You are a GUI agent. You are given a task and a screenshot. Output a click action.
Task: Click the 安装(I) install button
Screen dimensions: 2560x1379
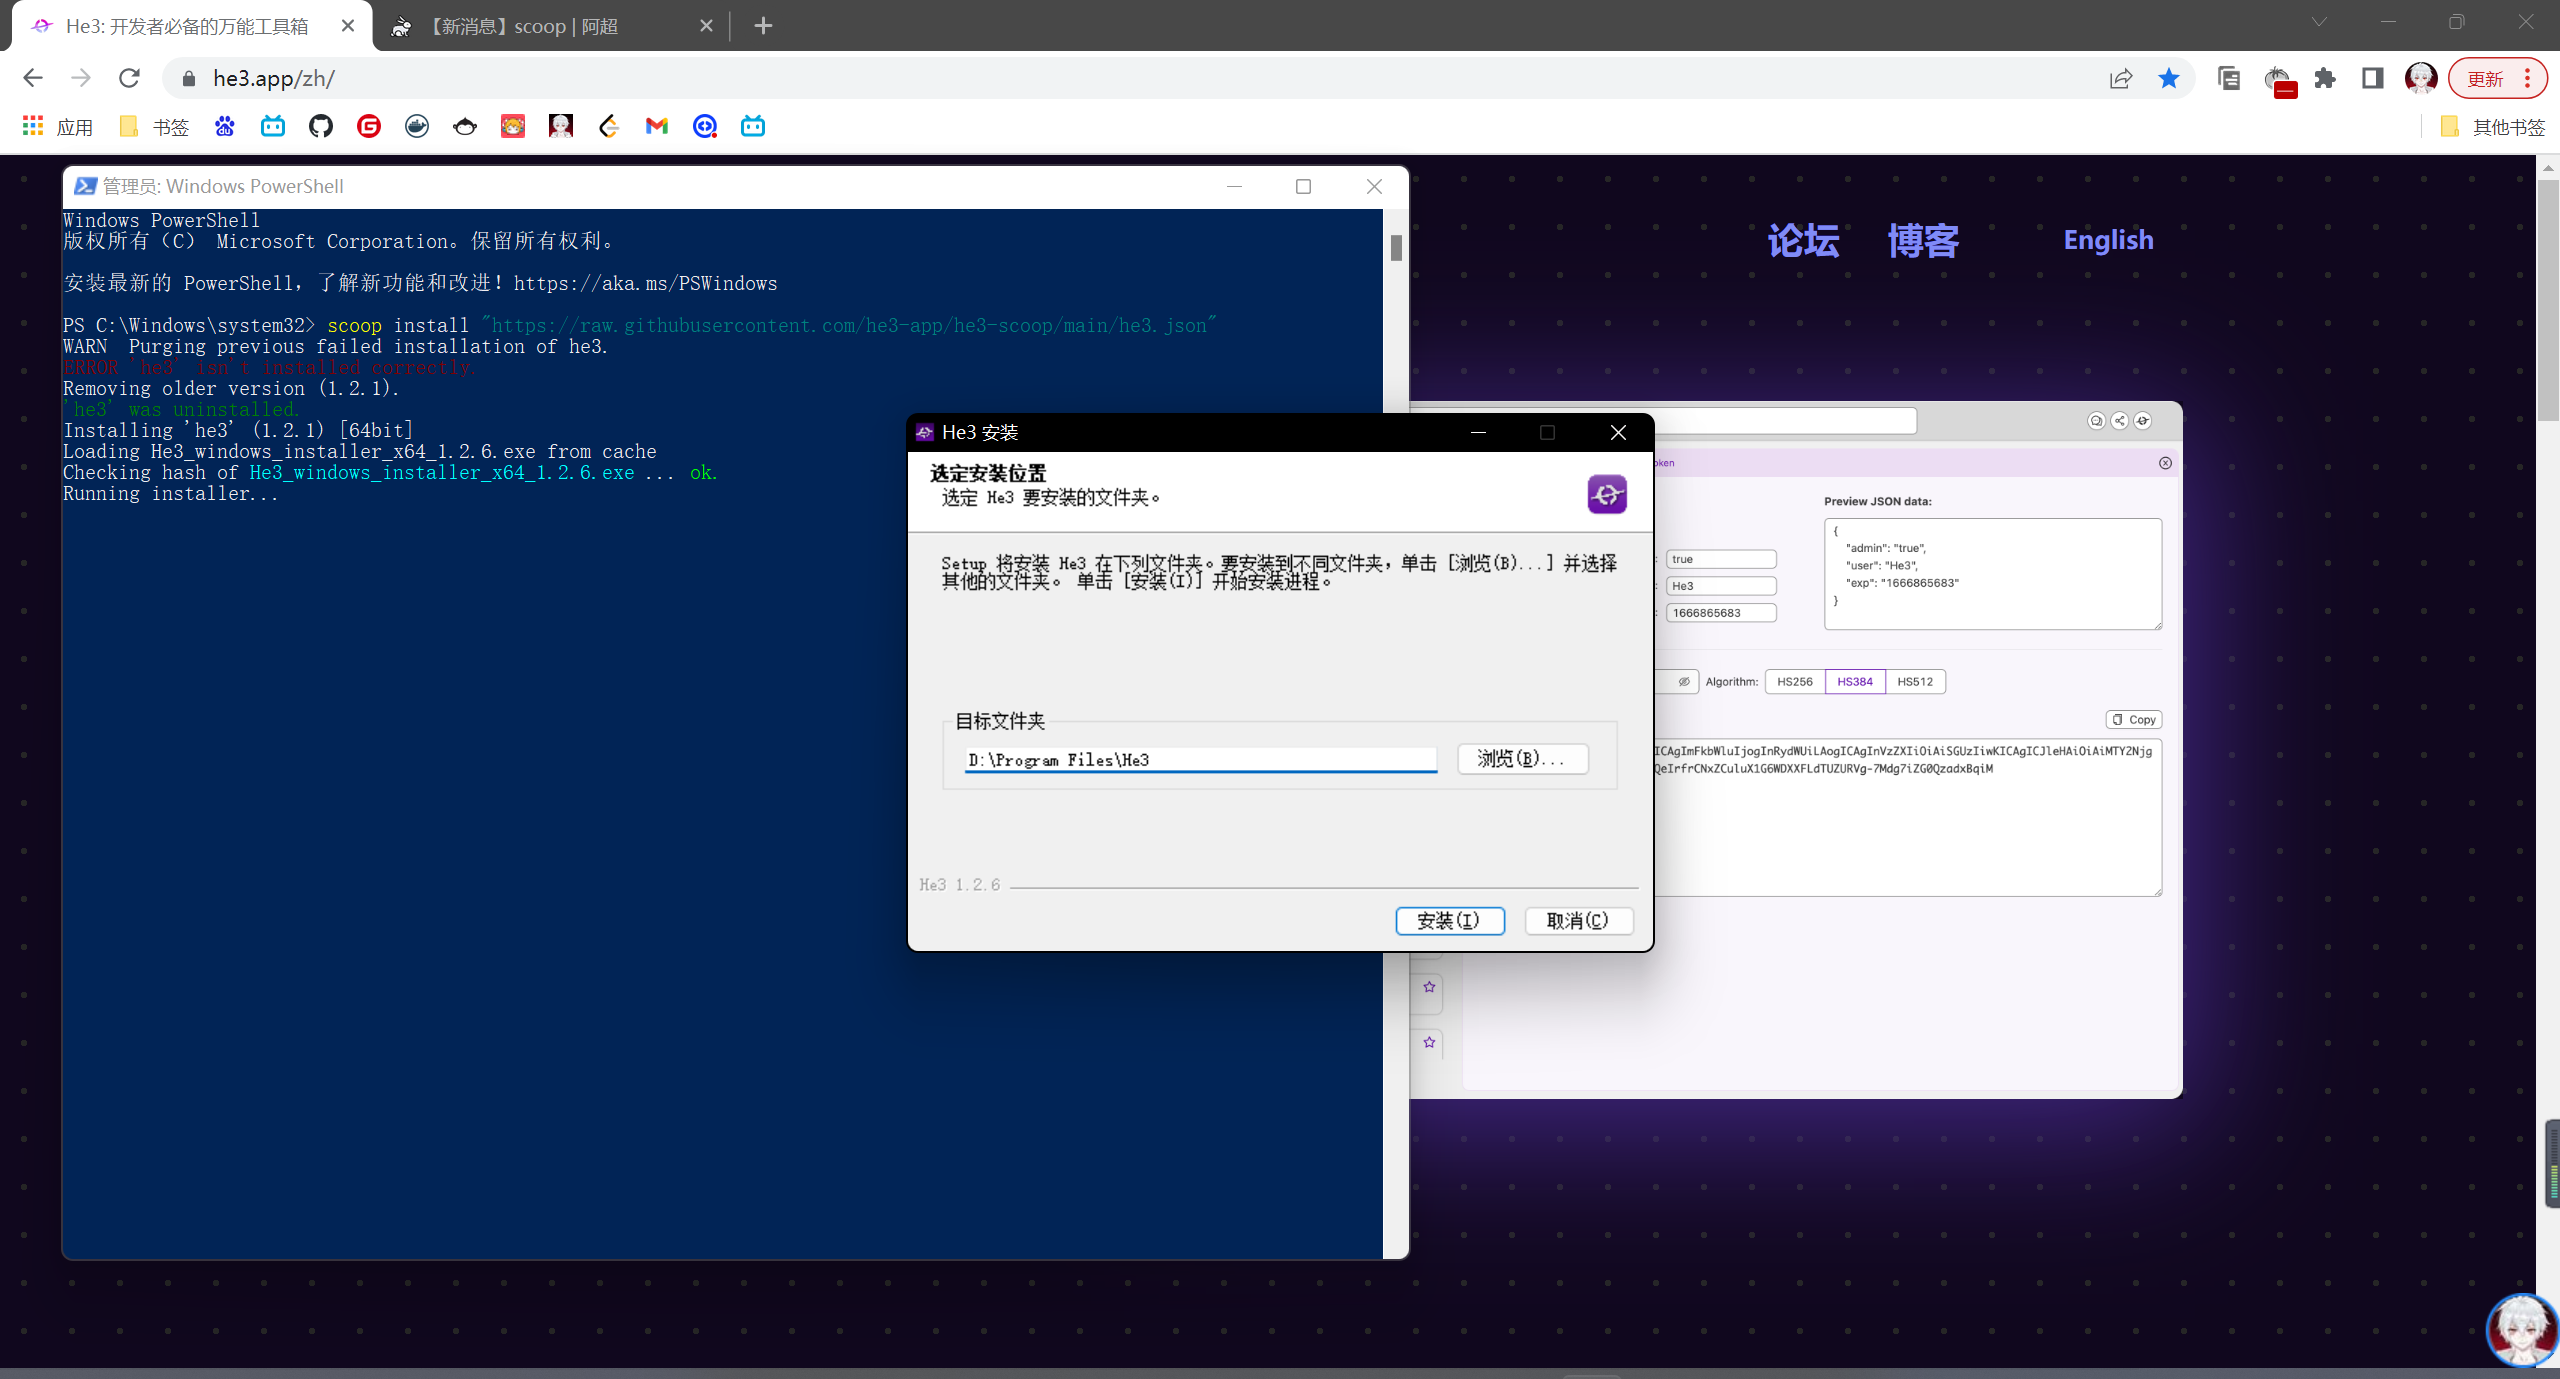1449,920
